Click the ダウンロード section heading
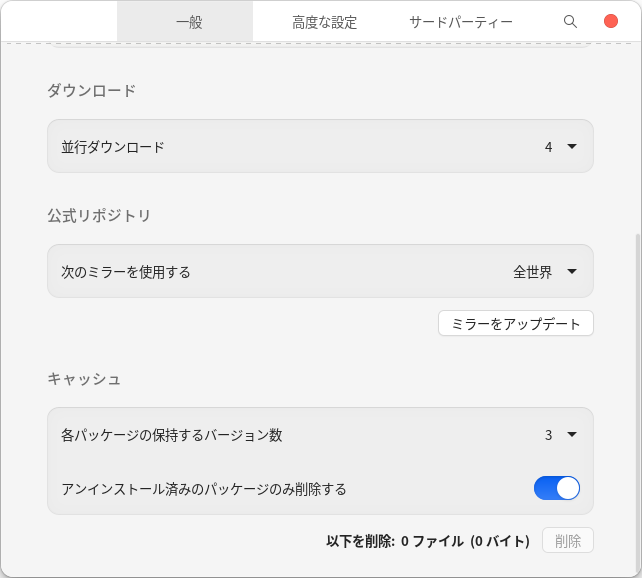642x578 pixels. [x=91, y=91]
